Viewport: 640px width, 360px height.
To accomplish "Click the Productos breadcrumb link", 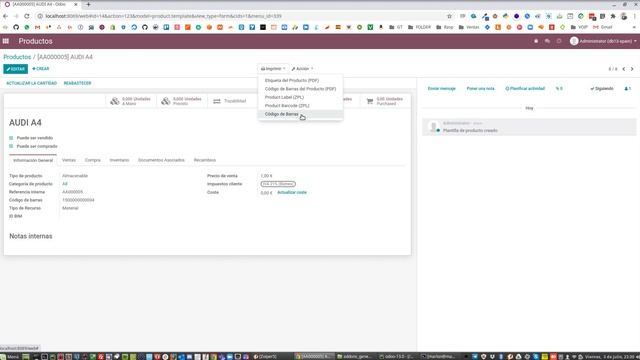I will [x=17, y=57].
